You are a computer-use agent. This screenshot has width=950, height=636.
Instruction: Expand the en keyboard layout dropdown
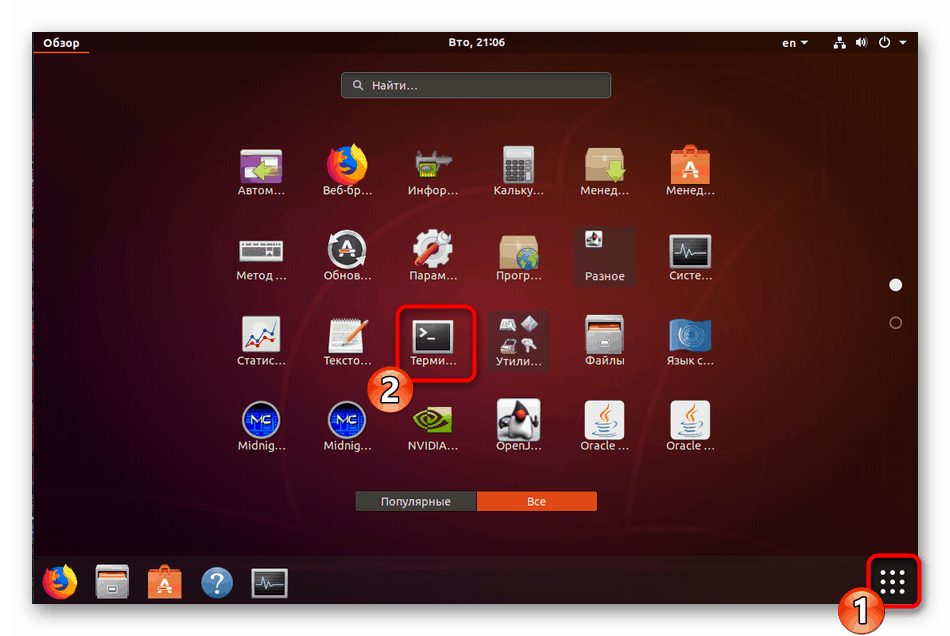pyautogui.click(x=793, y=42)
